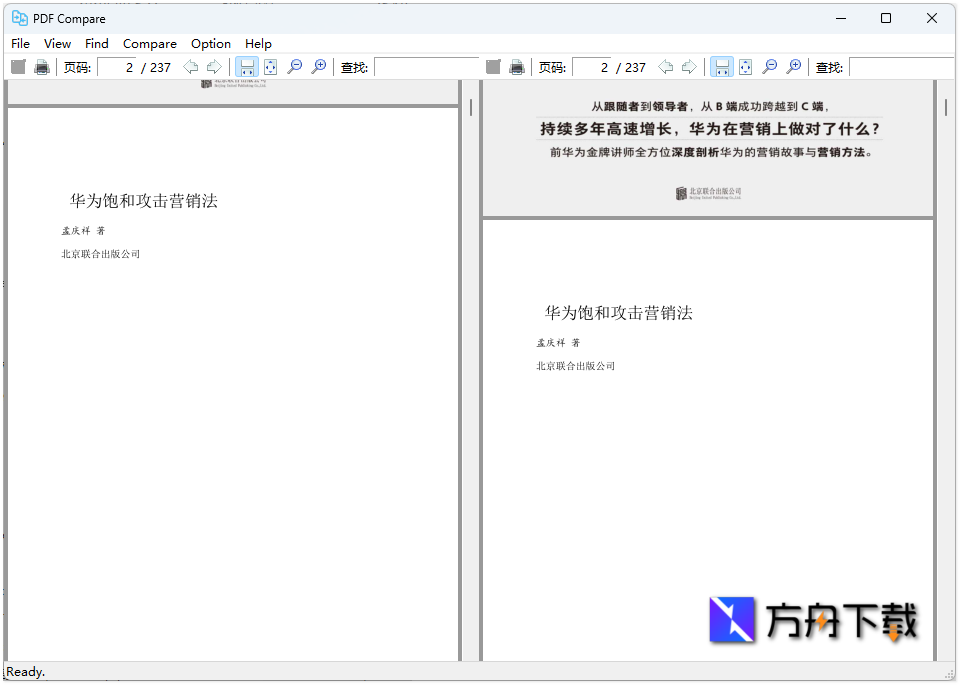Zoom in the right pane document

(793, 67)
